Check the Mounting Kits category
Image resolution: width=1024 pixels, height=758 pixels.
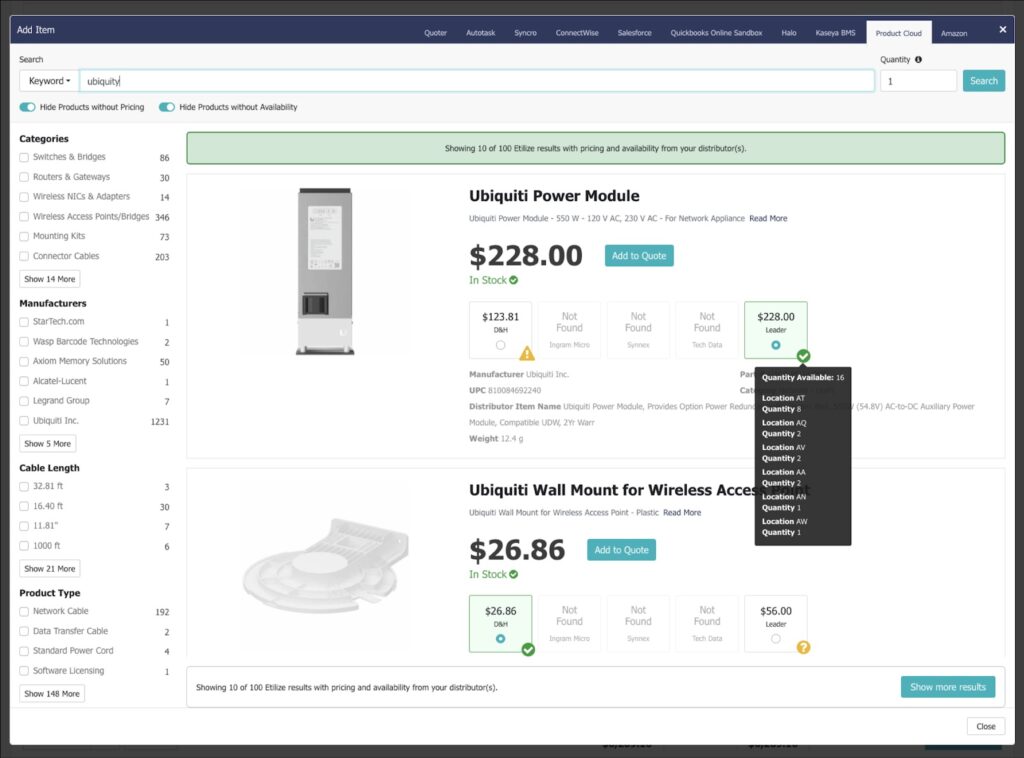(24, 236)
